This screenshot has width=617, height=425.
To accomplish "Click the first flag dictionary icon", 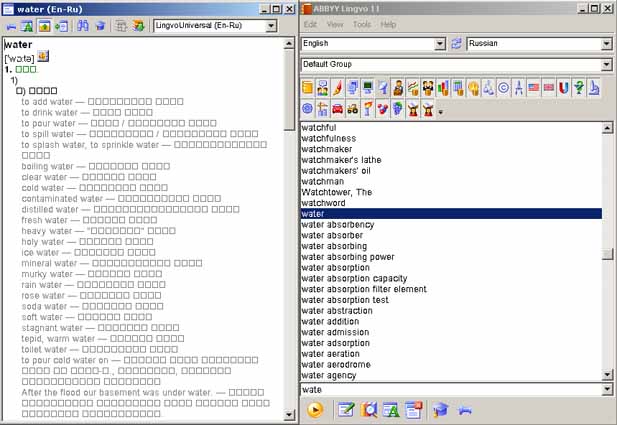I will pos(534,88).
